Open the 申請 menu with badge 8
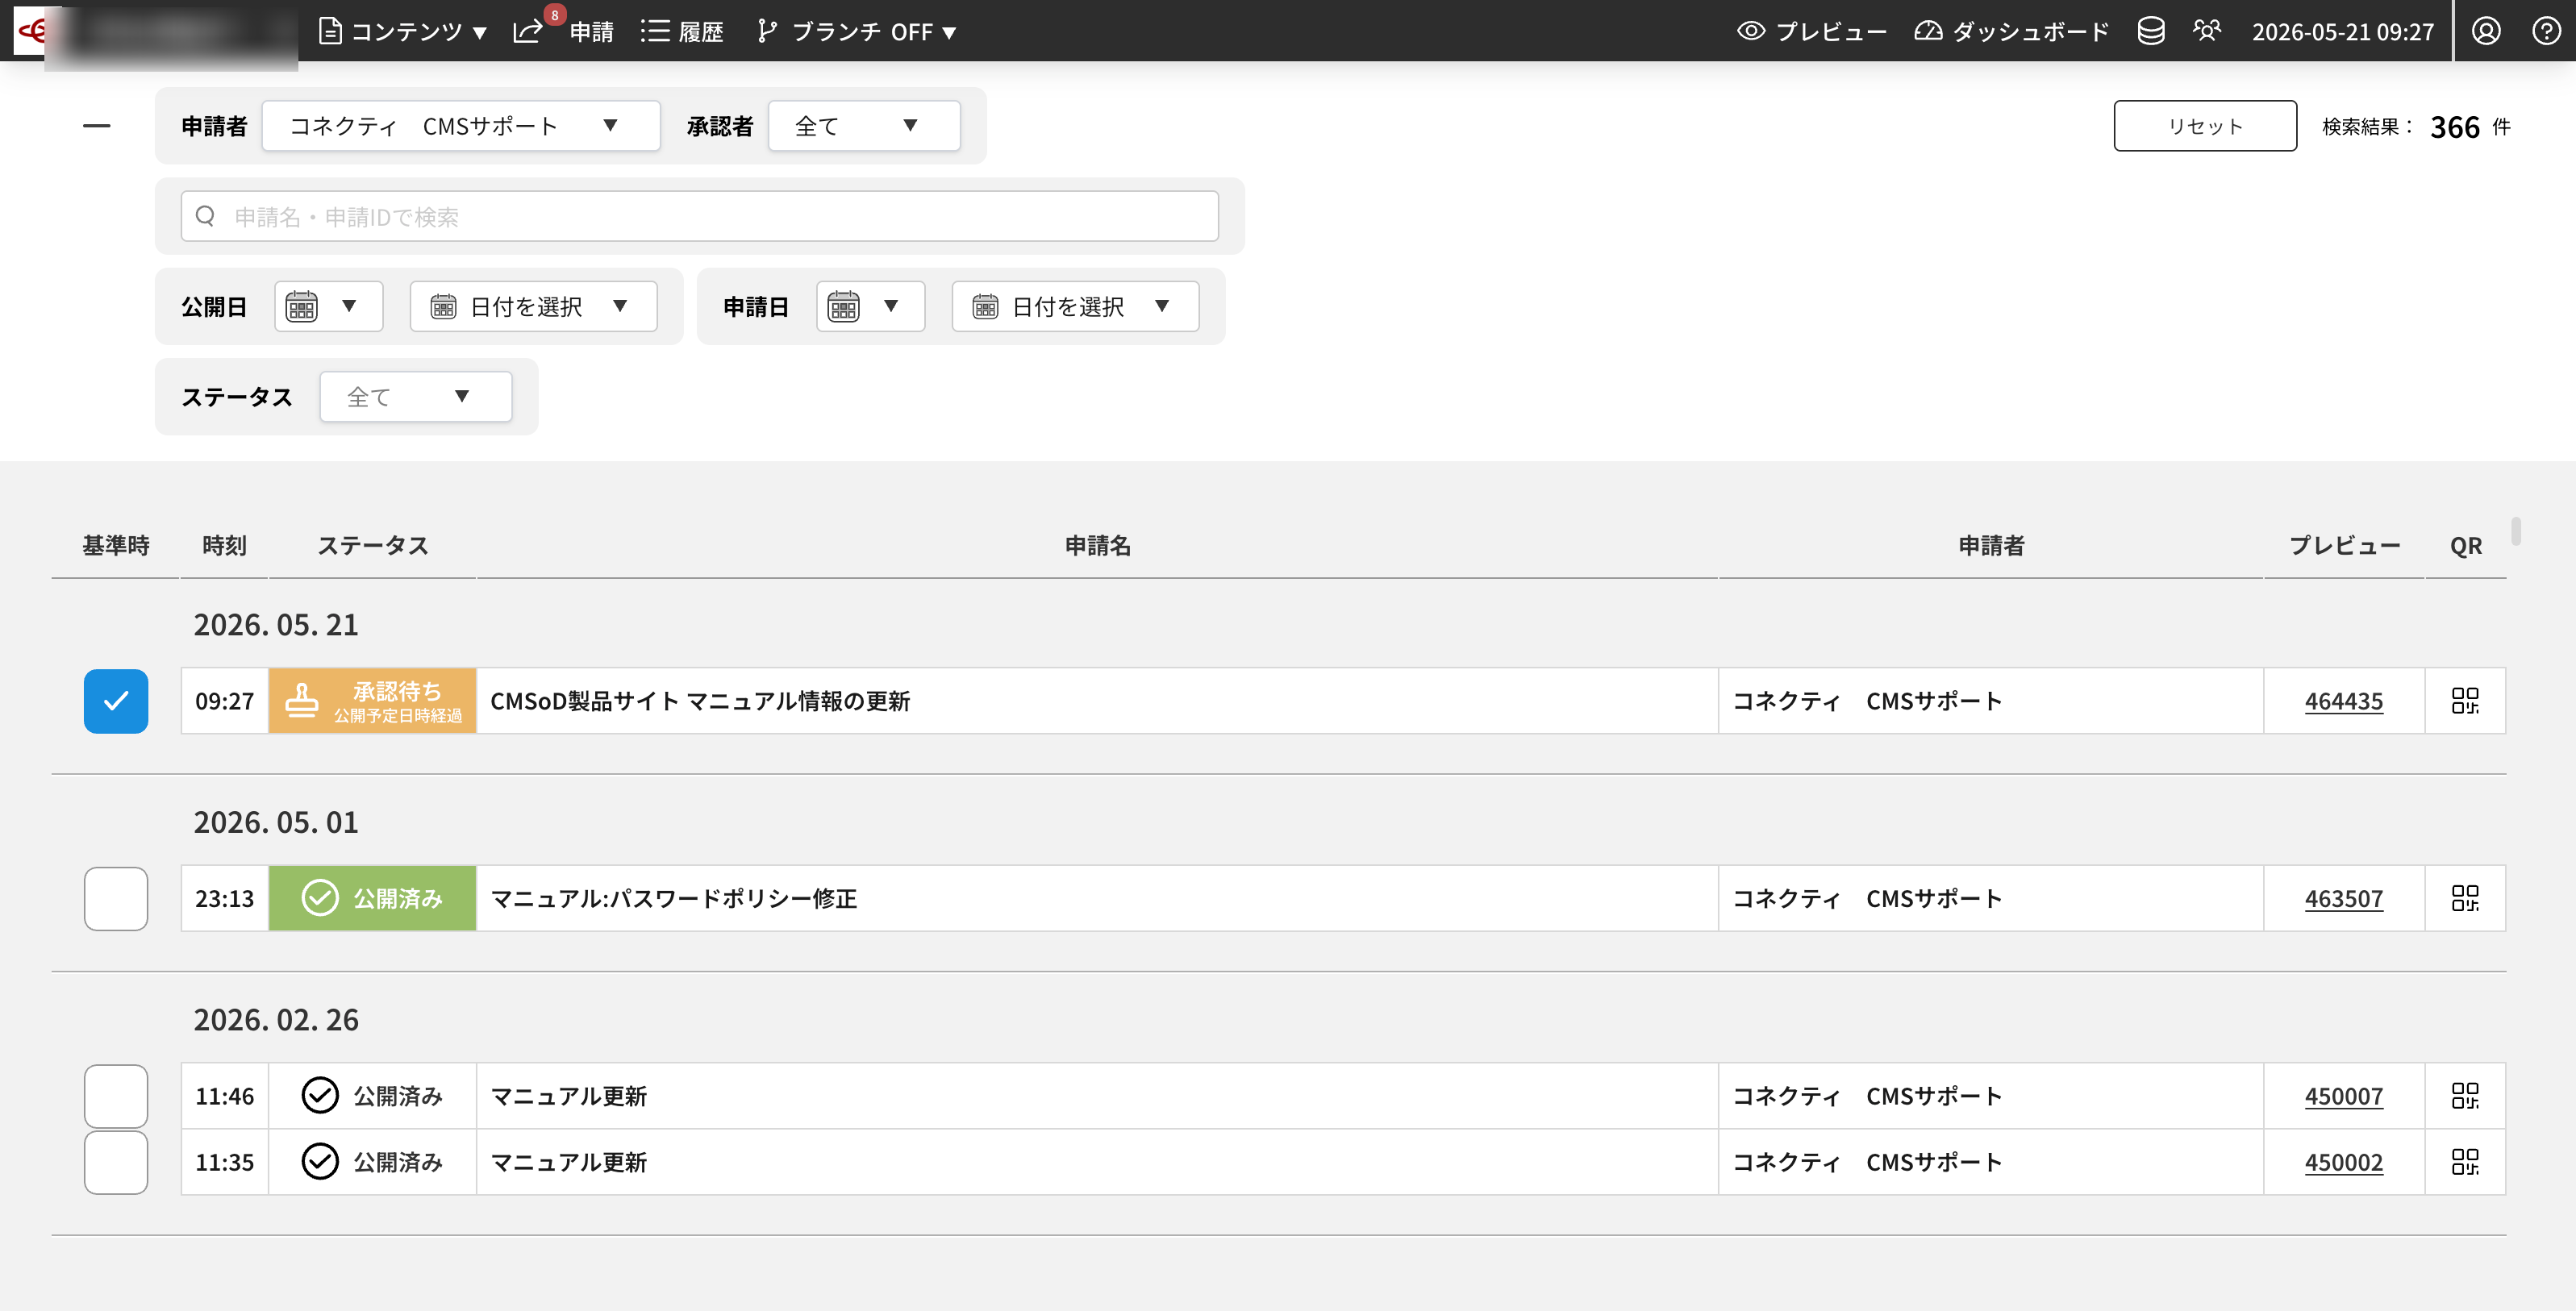Image resolution: width=2576 pixels, height=1311 pixels. tap(563, 31)
